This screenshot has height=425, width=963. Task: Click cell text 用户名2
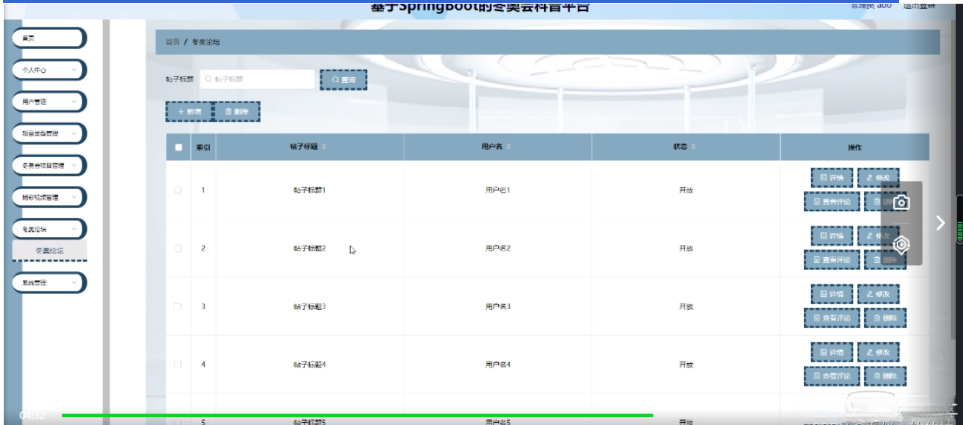[x=498, y=249]
